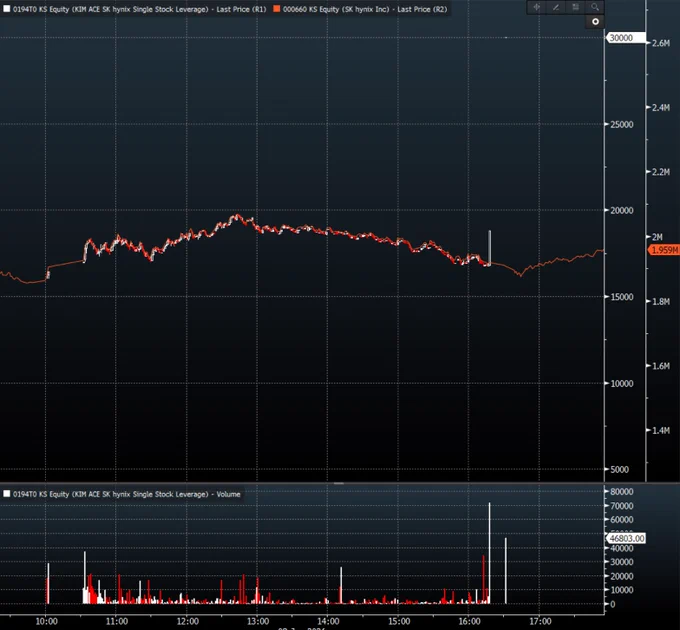This screenshot has width=680, height=630.
Task: Click the 20000 label on the price axis
Action: tap(621, 210)
